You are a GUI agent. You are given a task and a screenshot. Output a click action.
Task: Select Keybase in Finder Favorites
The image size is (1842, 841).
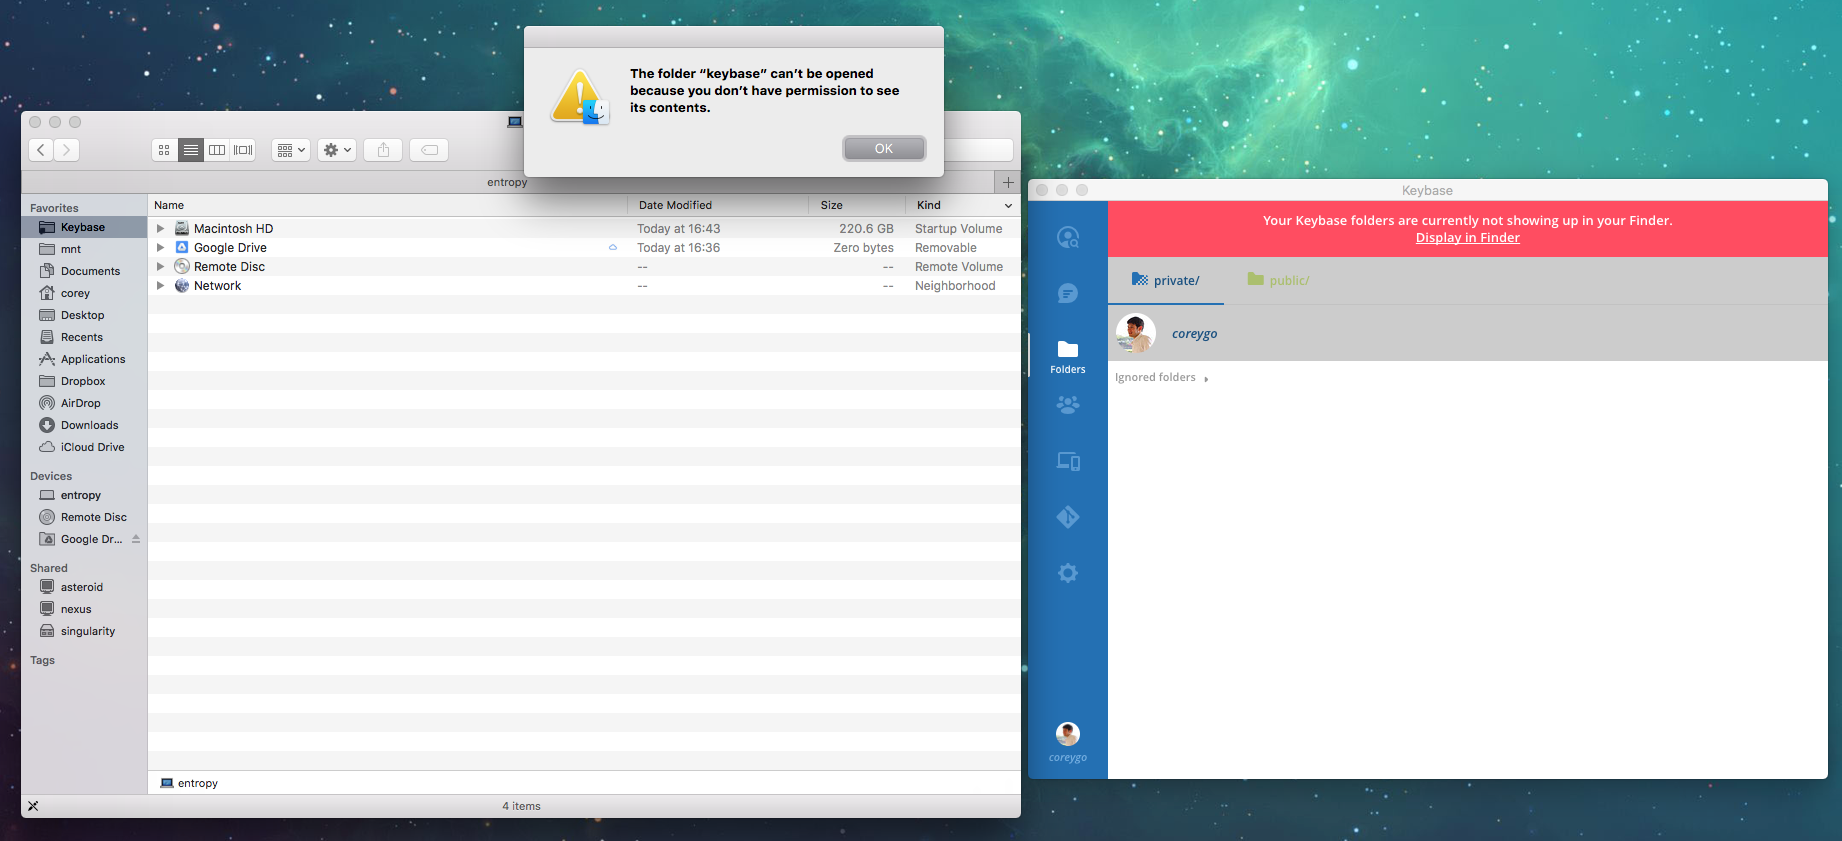(84, 228)
